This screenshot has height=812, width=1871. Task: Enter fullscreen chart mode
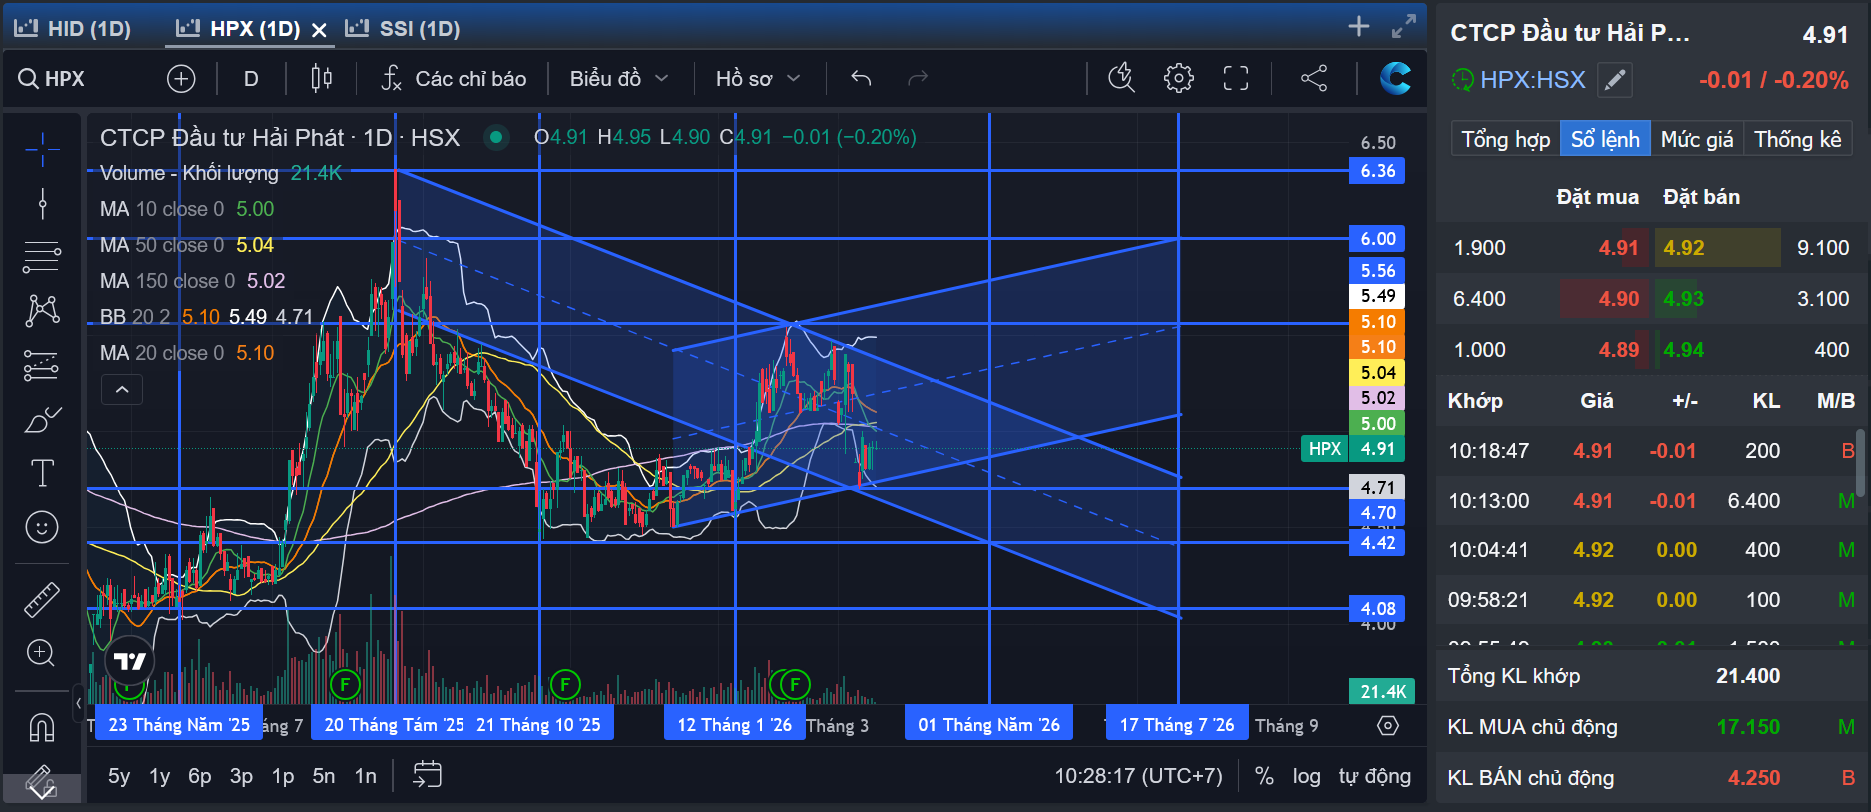(1236, 78)
